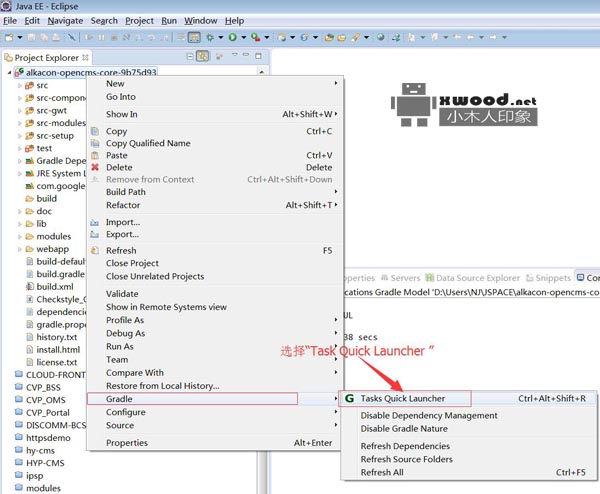The width and height of the screenshot is (600, 494).
Task: Expand the webapp folder in Project Explorer
Action: pyautogui.click(x=19, y=249)
